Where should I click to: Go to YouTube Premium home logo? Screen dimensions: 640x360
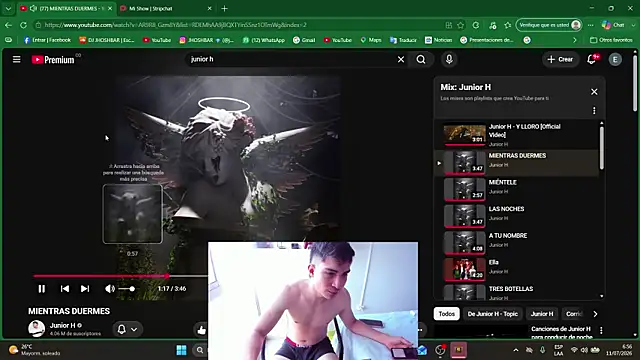click(53, 60)
